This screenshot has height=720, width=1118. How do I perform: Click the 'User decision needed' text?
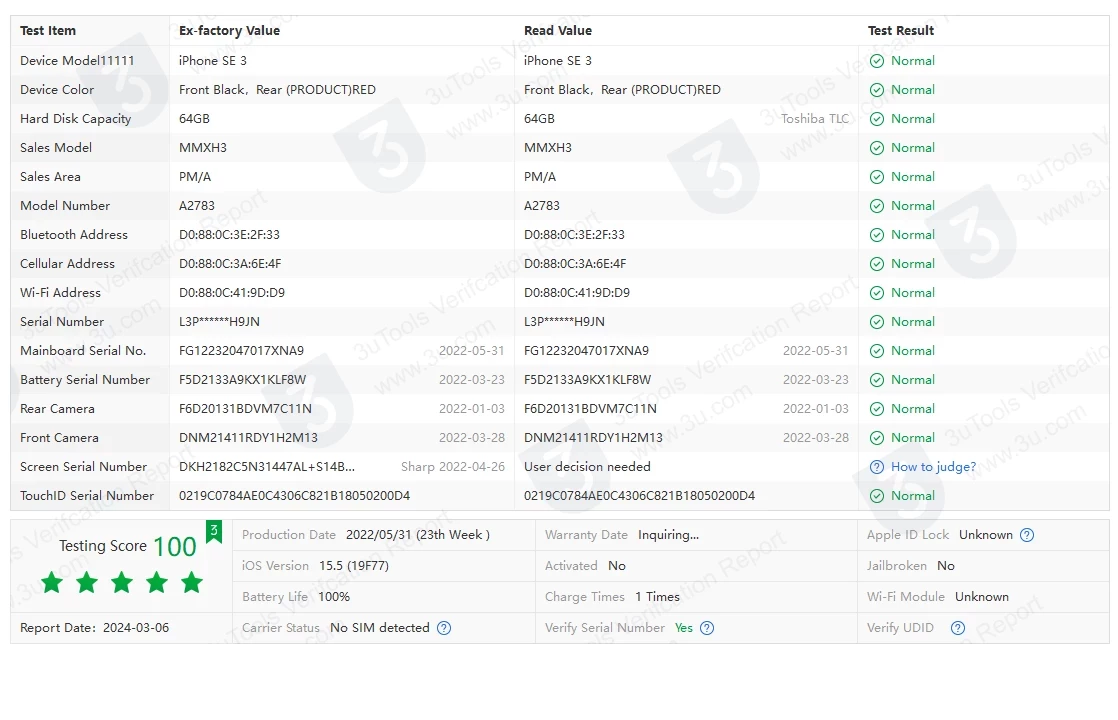tap(588, 467)
